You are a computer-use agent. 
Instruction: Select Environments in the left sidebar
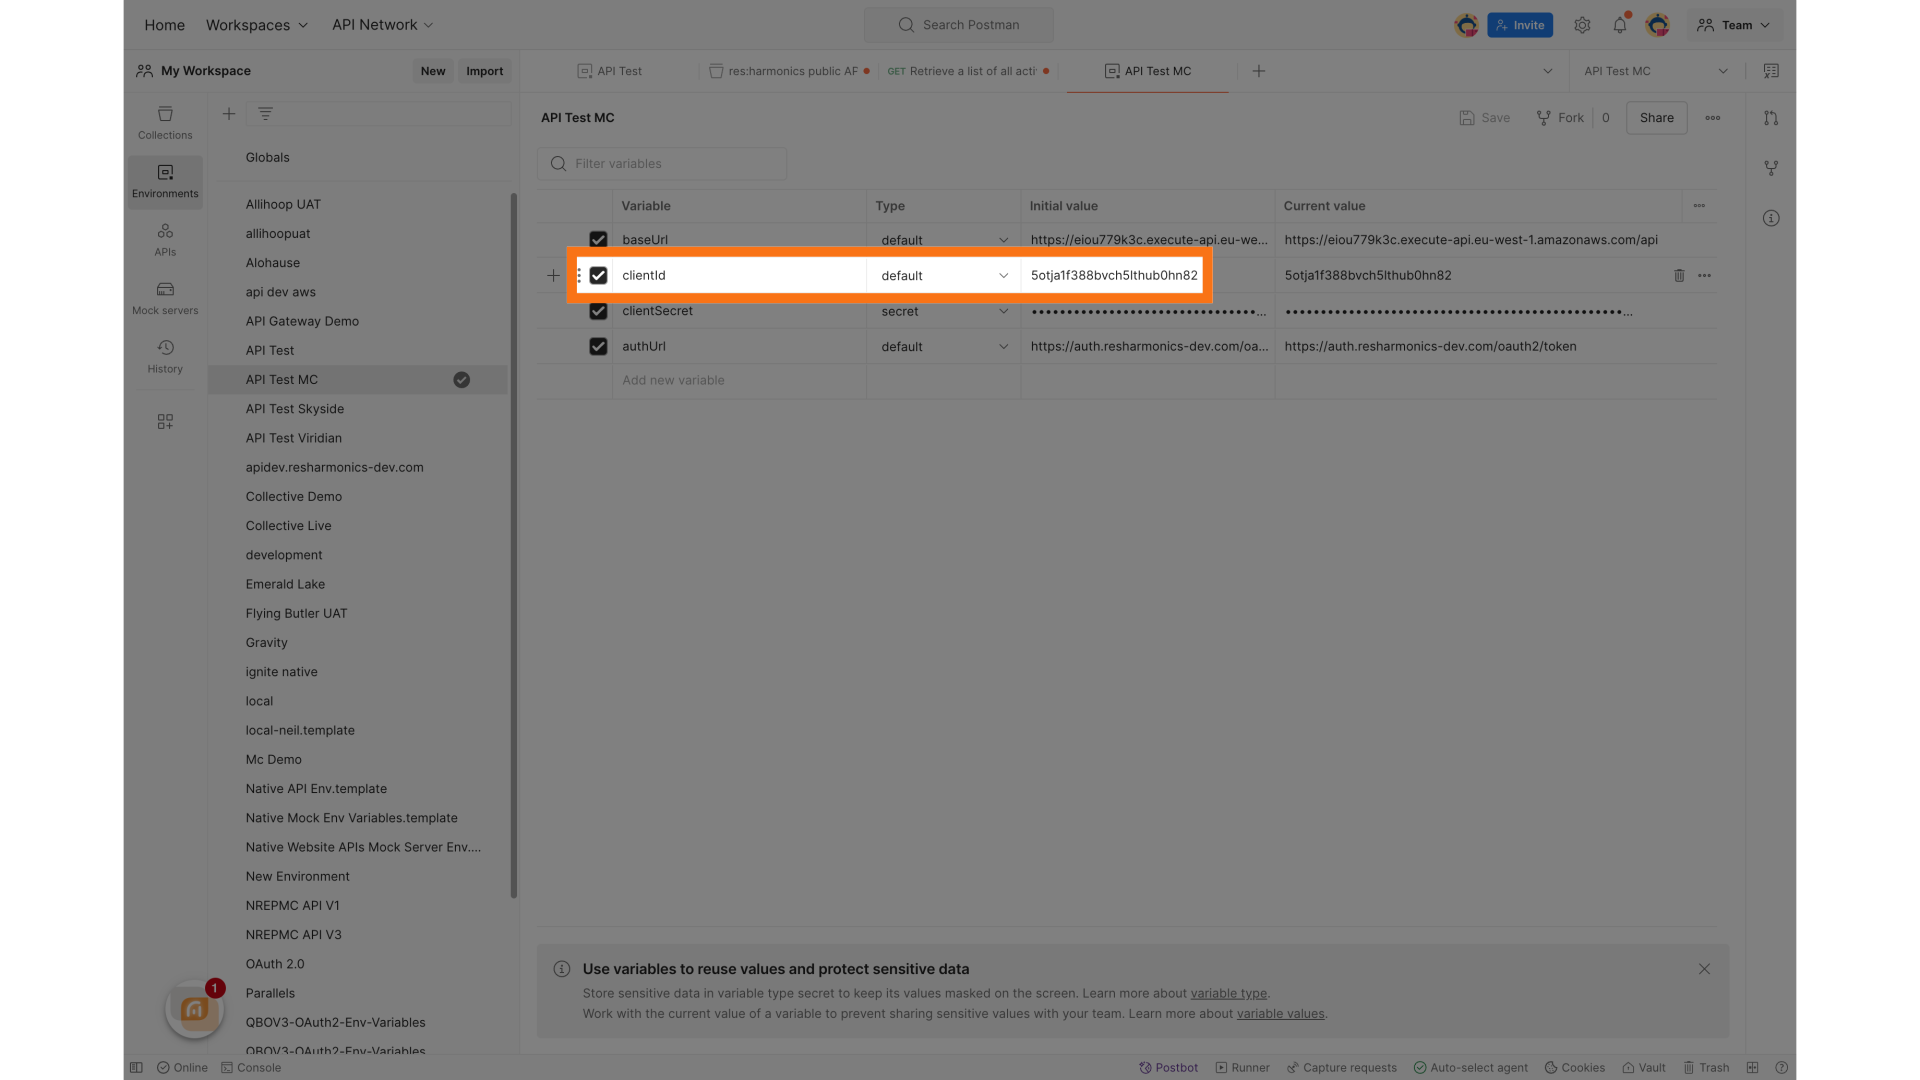[165, 181]
